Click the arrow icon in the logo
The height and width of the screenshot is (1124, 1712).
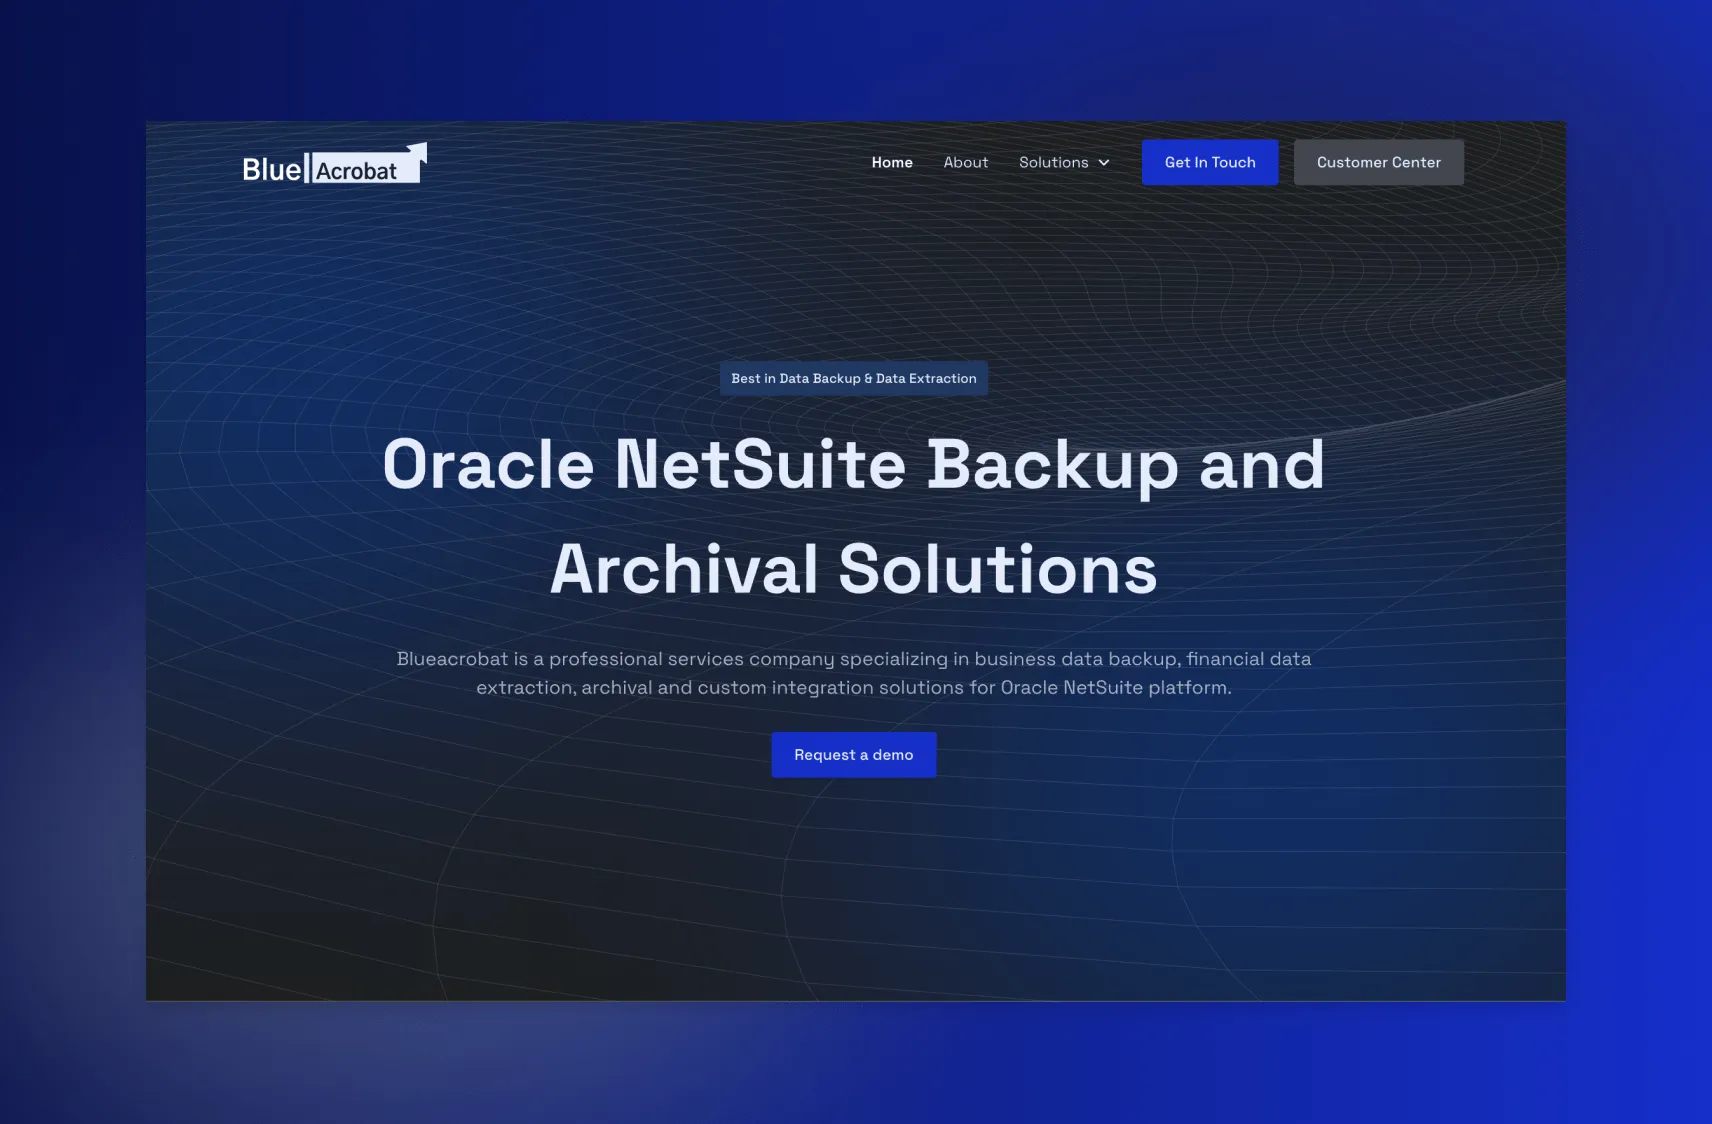click(417, 152)
